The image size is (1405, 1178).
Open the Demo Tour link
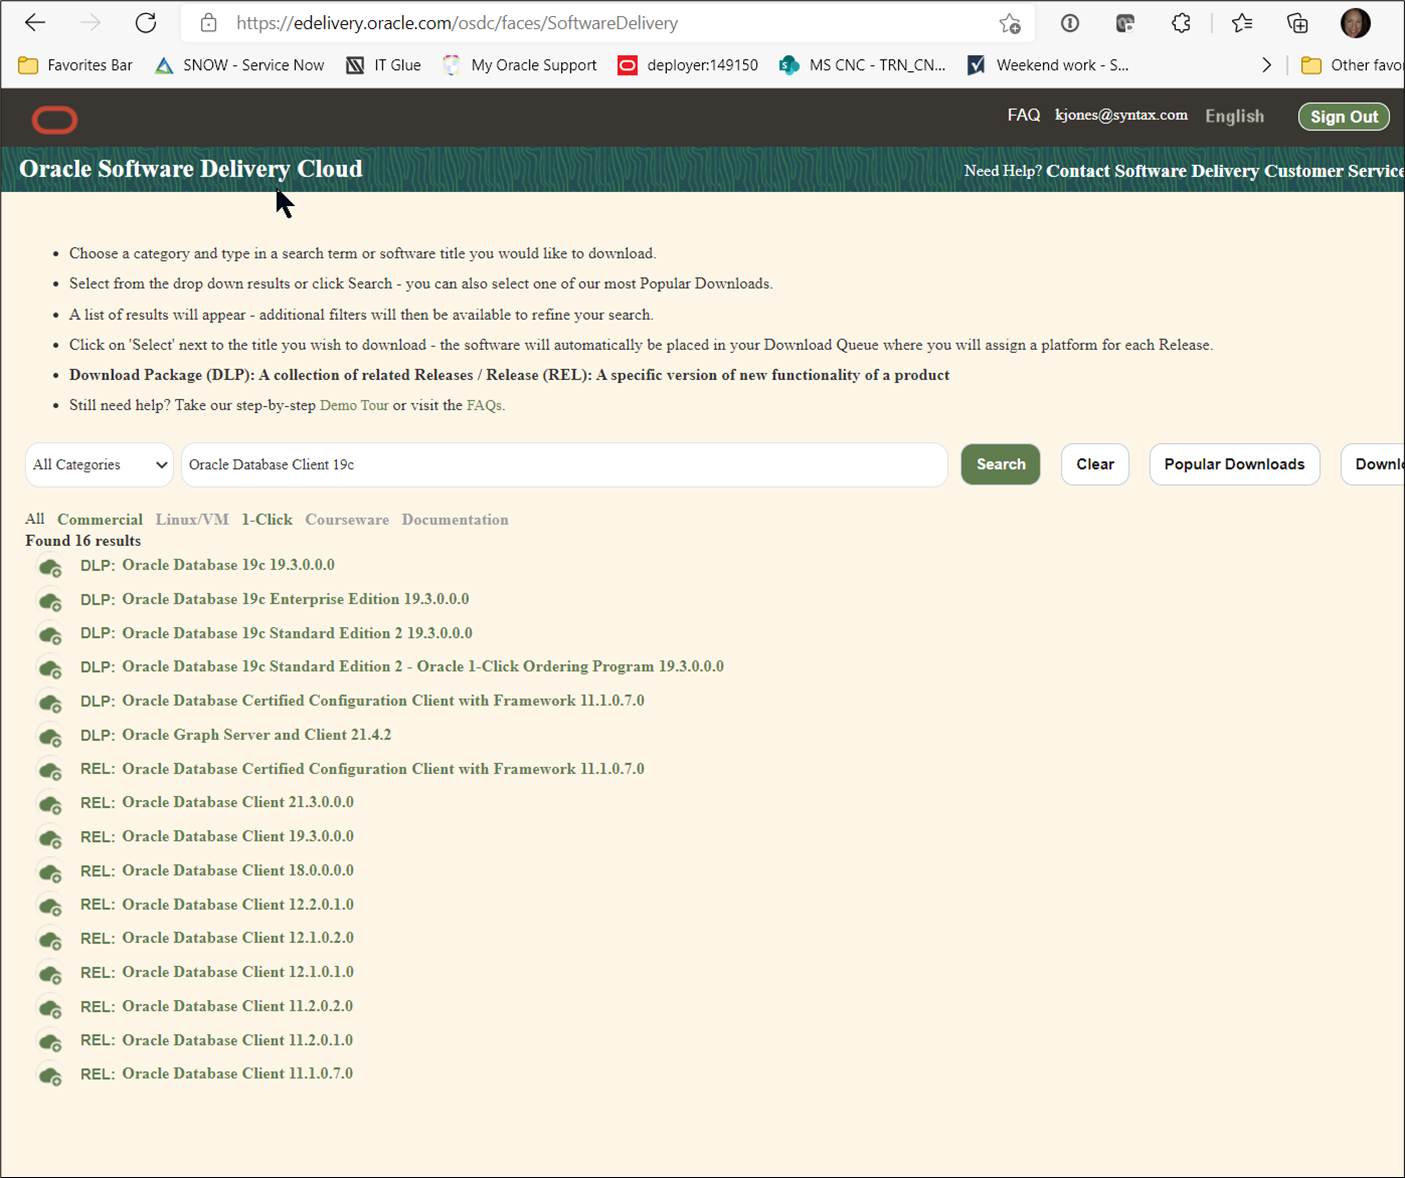point(354,405)
